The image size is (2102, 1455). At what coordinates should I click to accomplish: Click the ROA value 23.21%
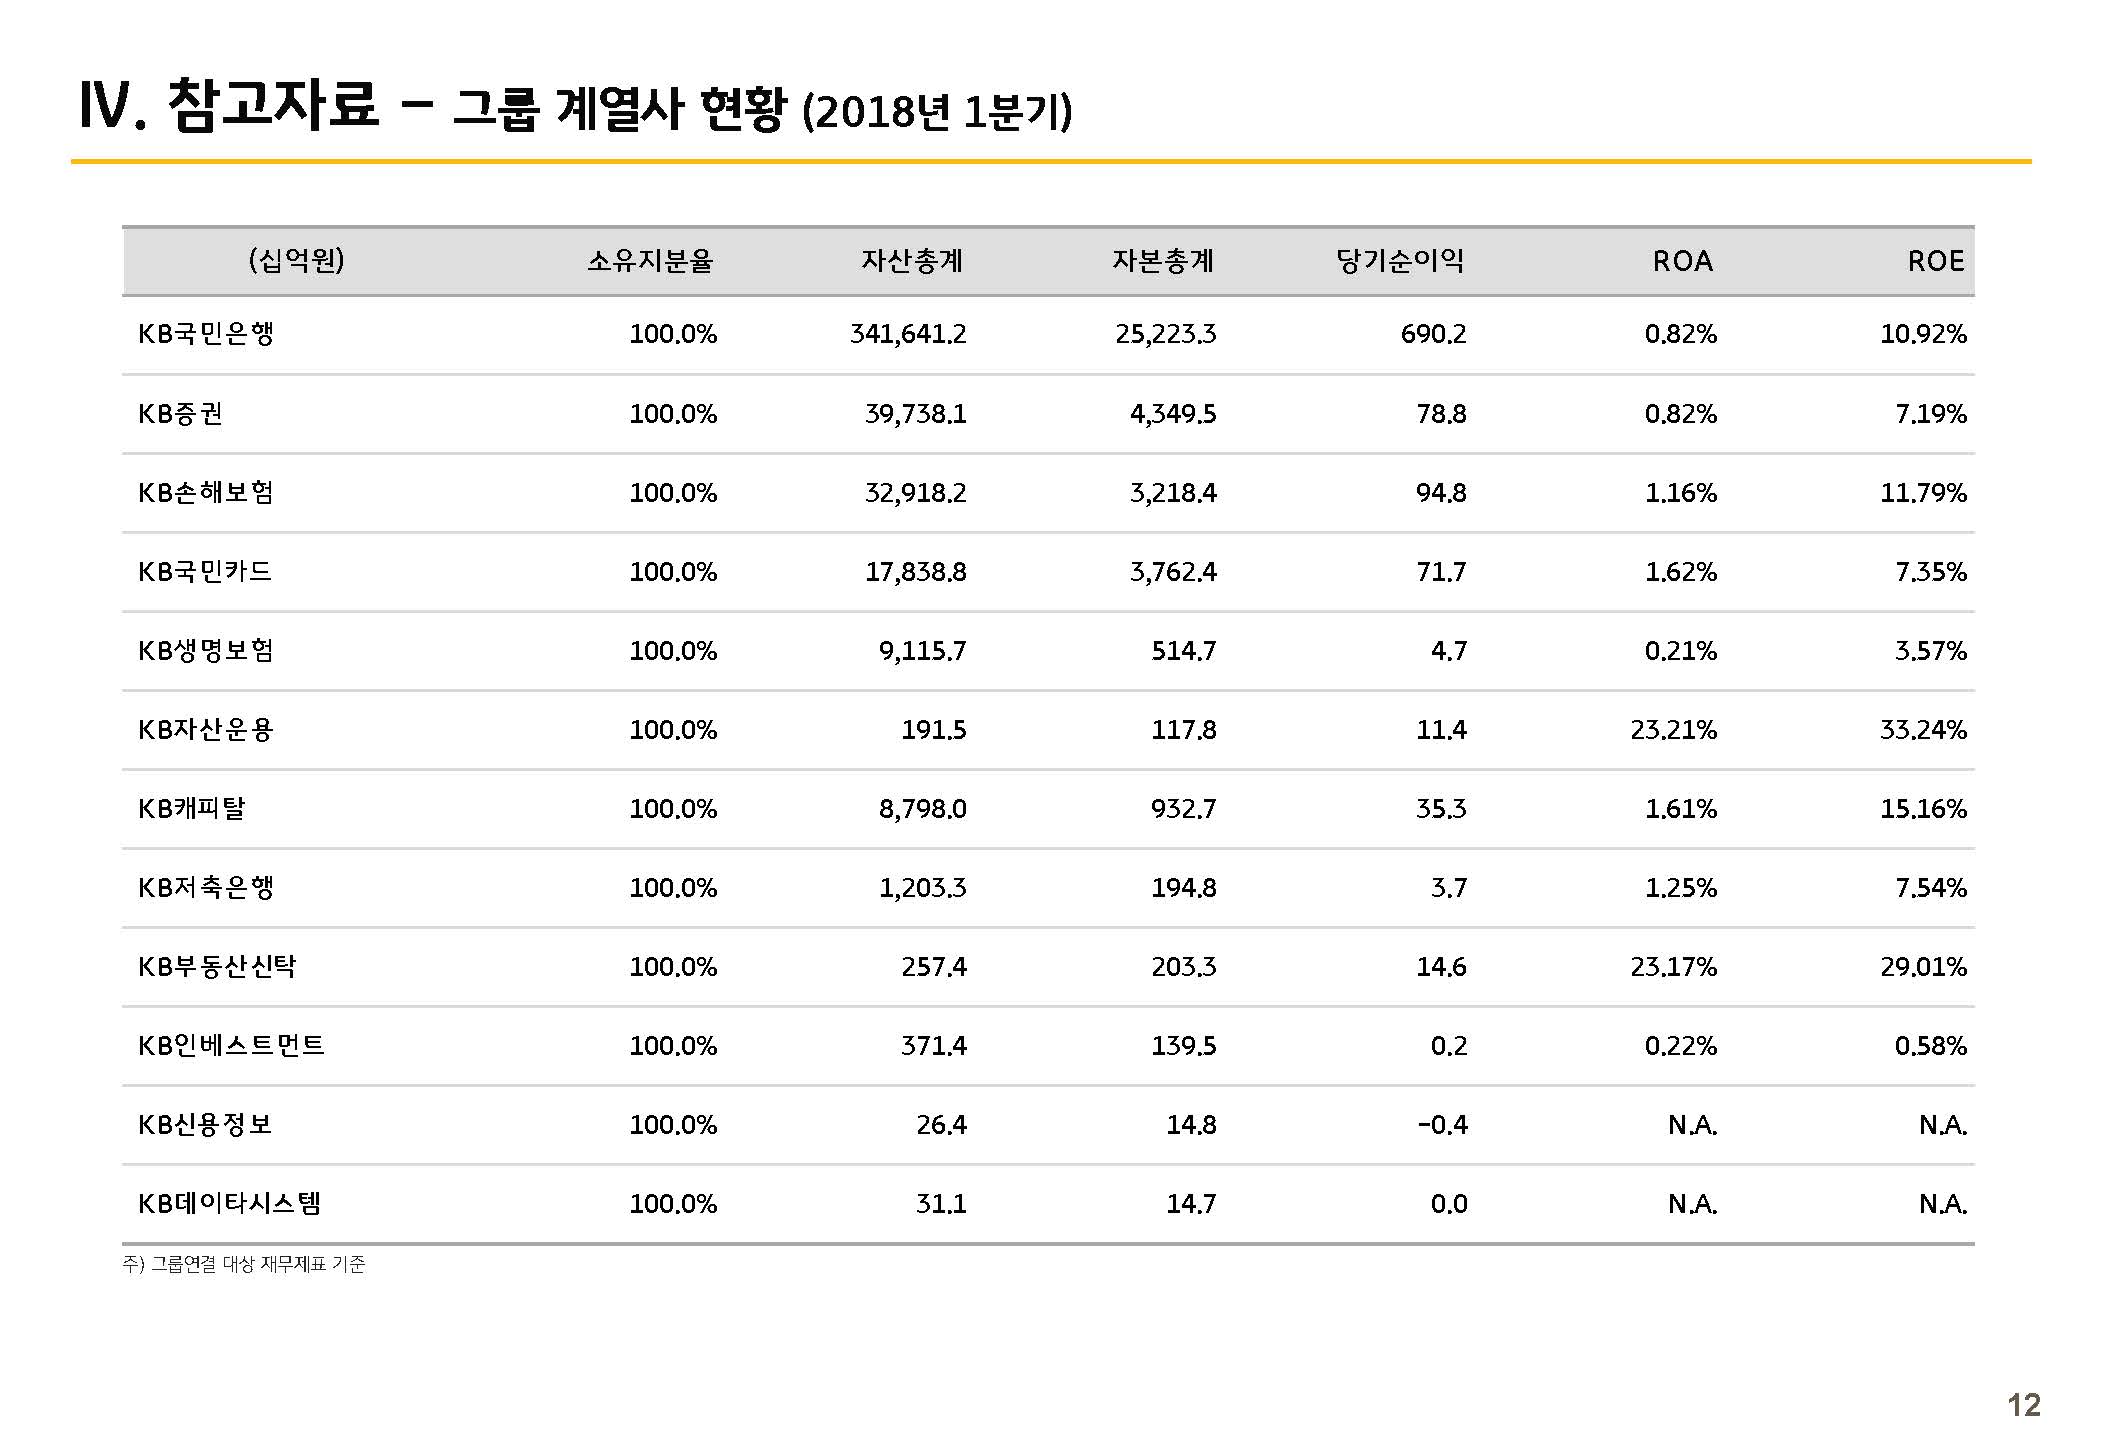coord(1674,730)
